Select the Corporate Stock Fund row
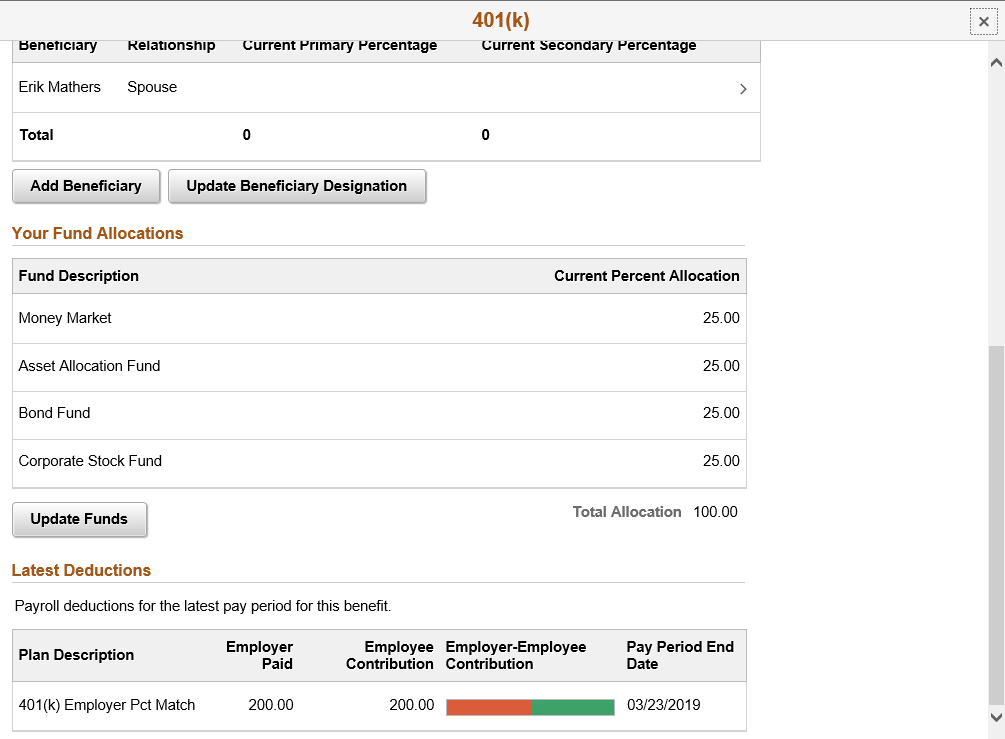1005x739 pixels. (x=379, y=462)
